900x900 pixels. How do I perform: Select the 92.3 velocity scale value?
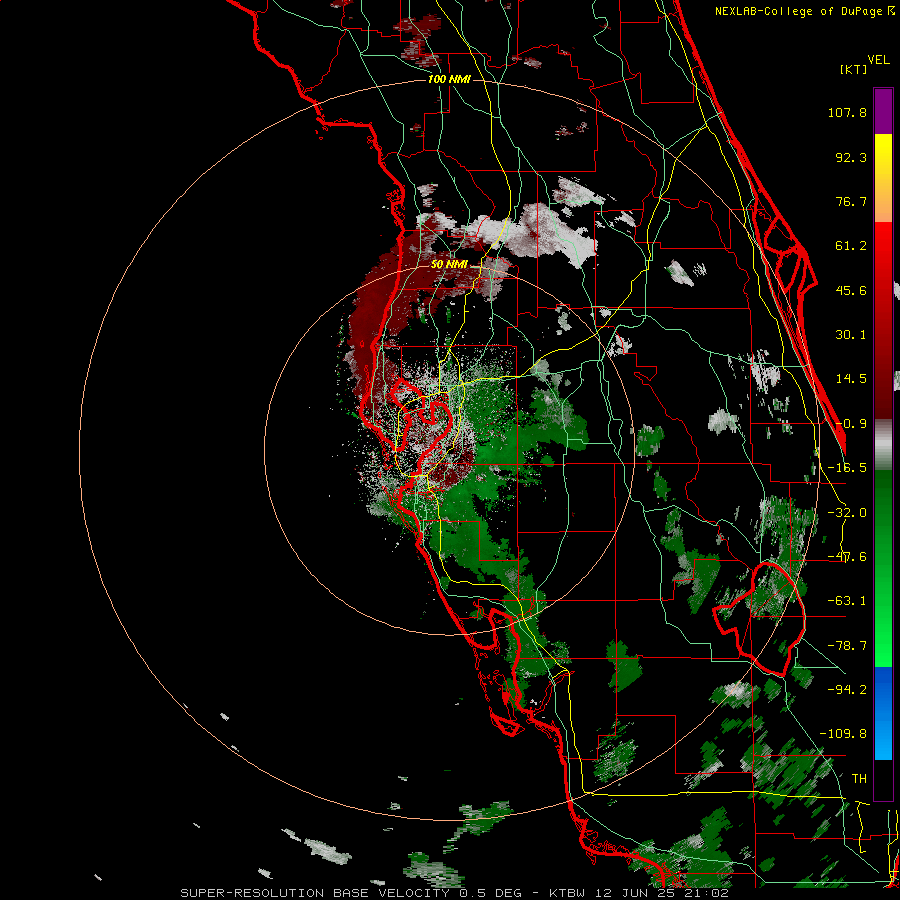pyautogui.click(x=851, y=157)
